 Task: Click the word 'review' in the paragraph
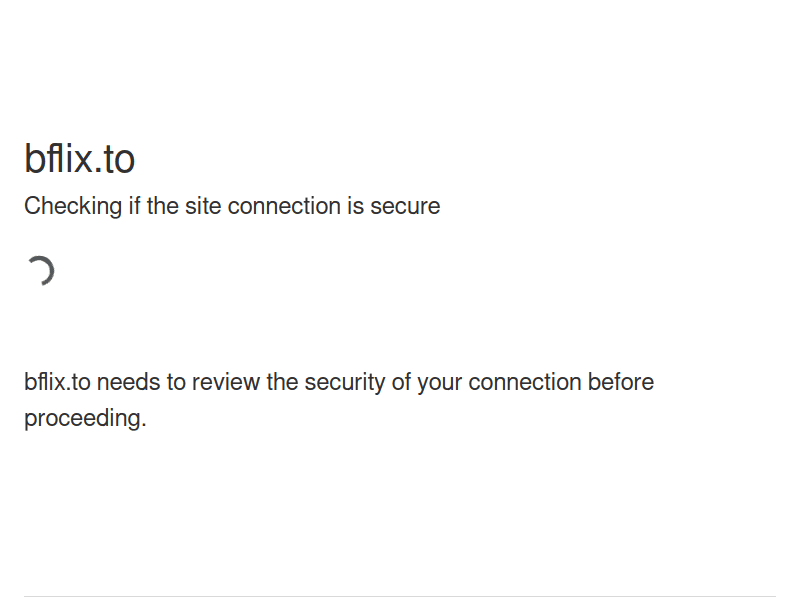pyautogui.click(x=226, y=382)
